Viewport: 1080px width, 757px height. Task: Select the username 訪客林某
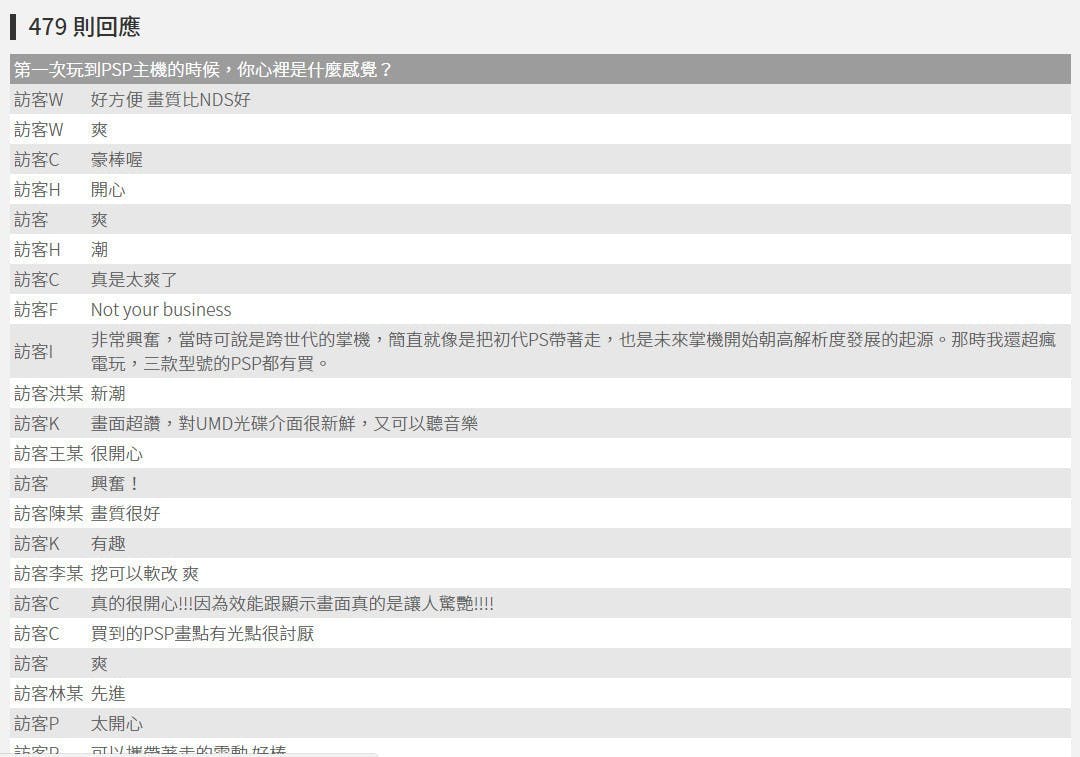coord(48,694)
